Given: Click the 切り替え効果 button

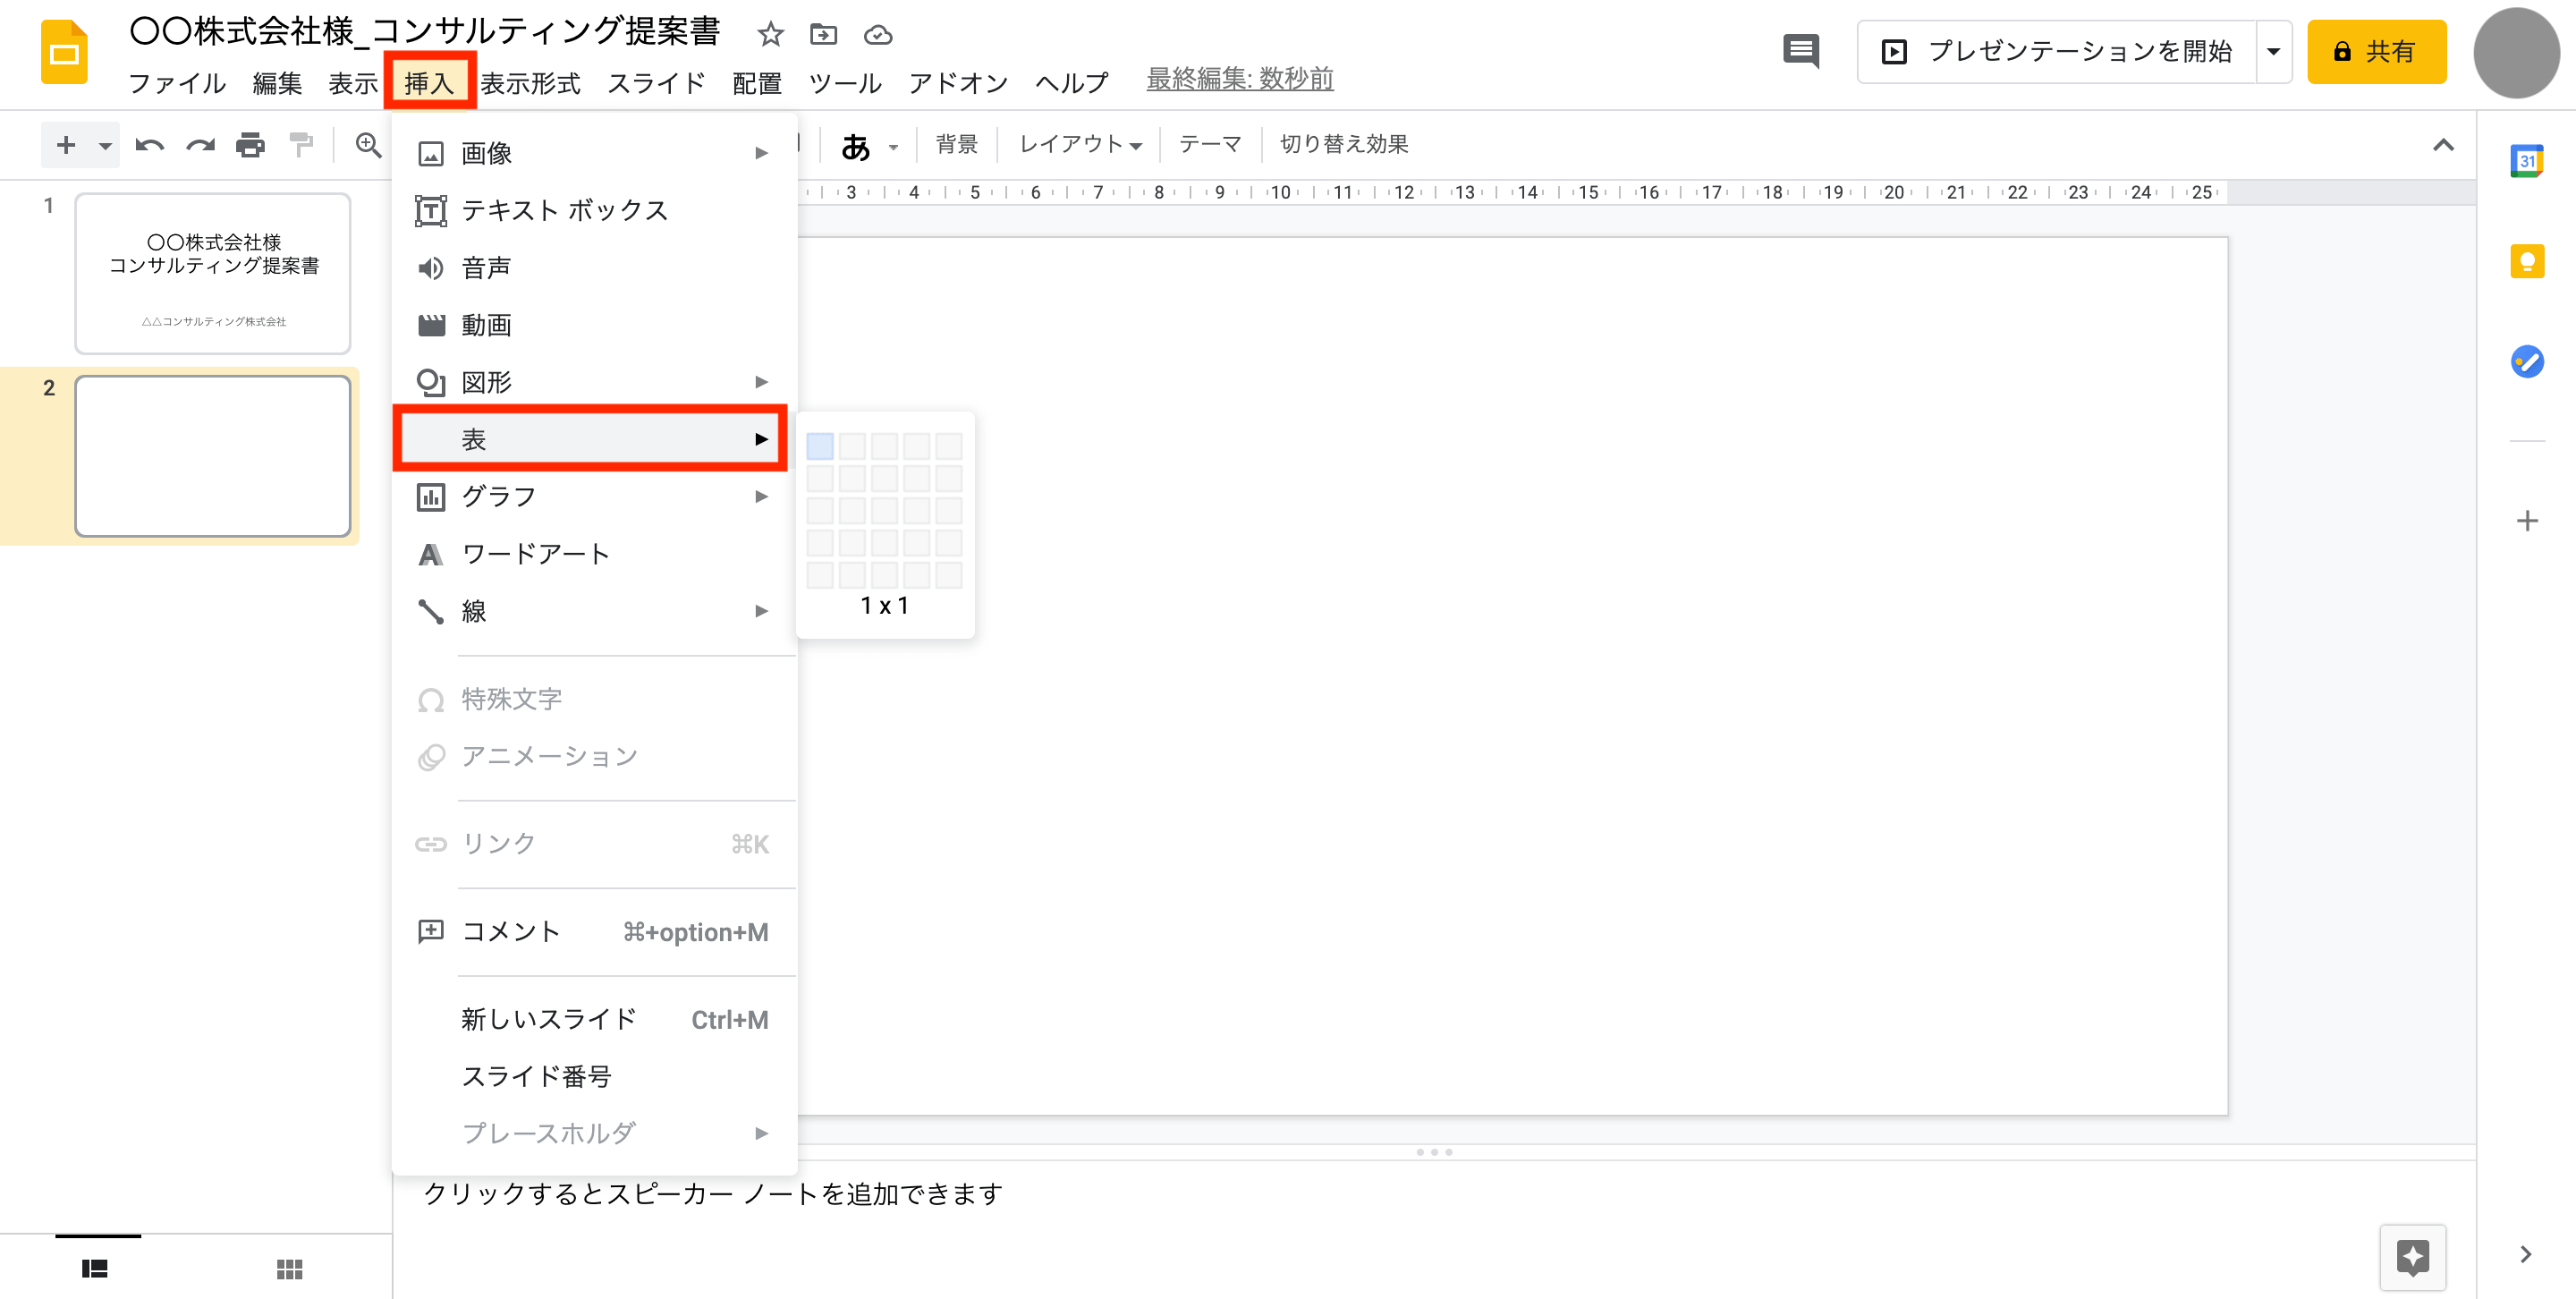Looking at the screenshot, I should pos(1344,144).
